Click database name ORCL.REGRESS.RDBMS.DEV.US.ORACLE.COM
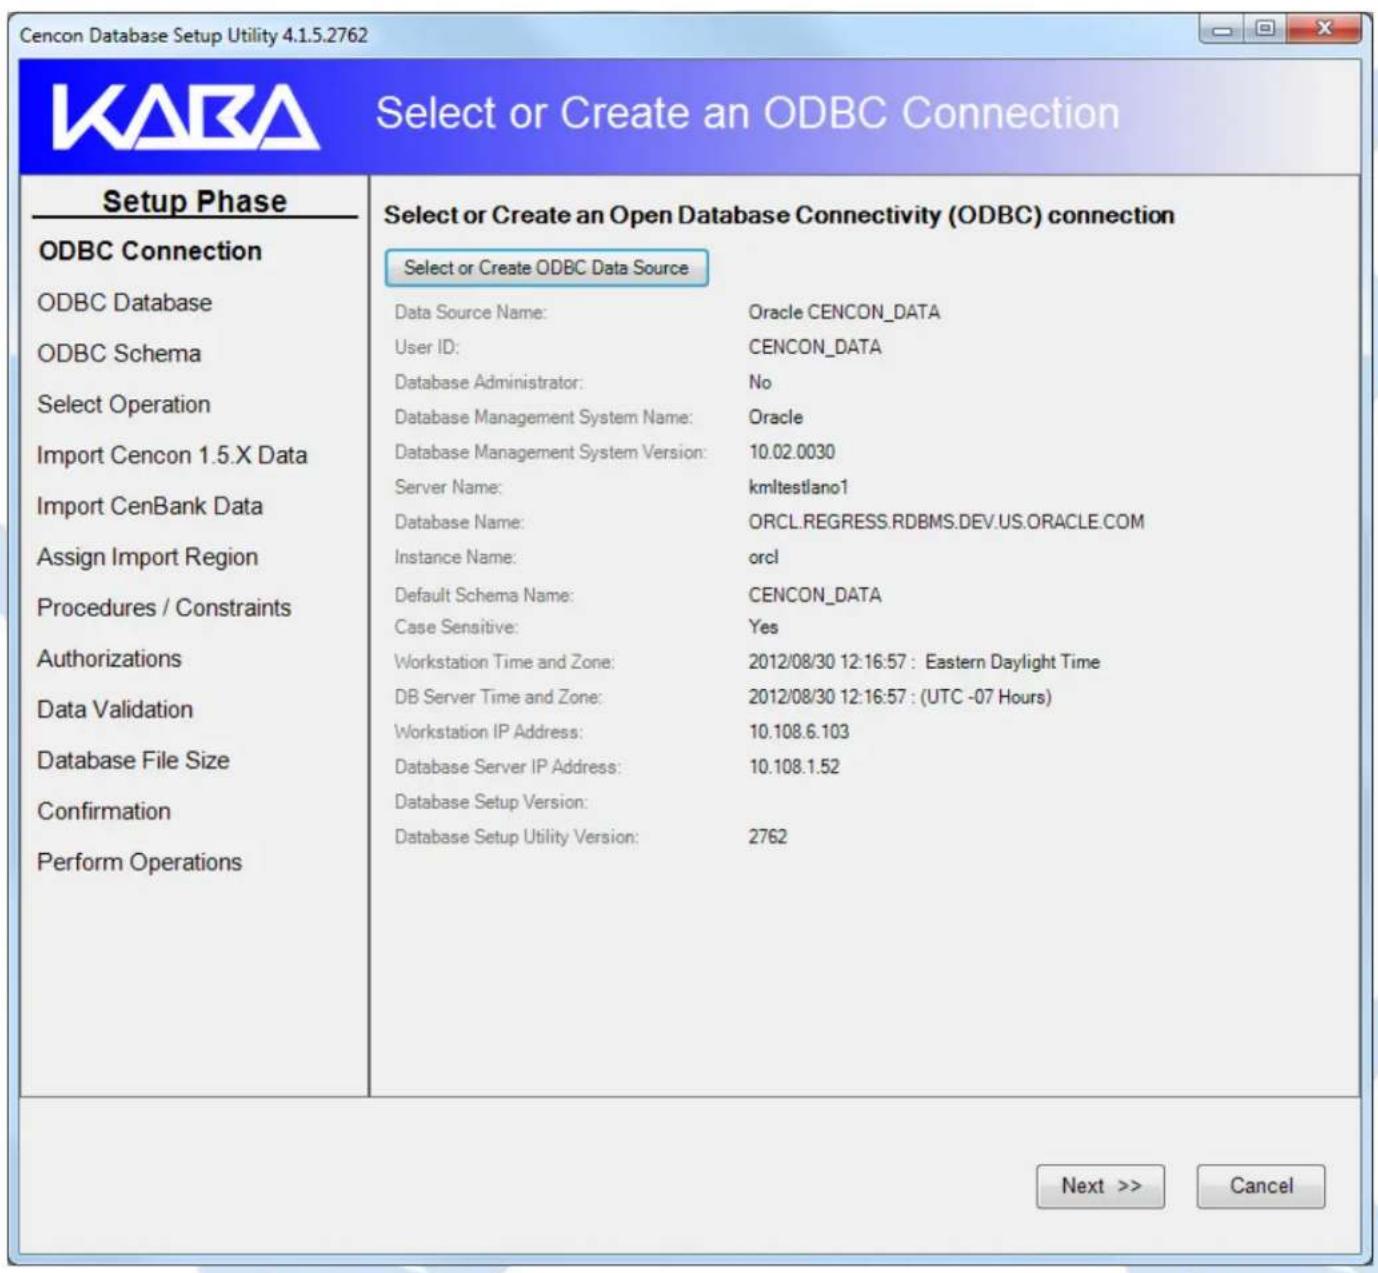 (x=946, y=522)
